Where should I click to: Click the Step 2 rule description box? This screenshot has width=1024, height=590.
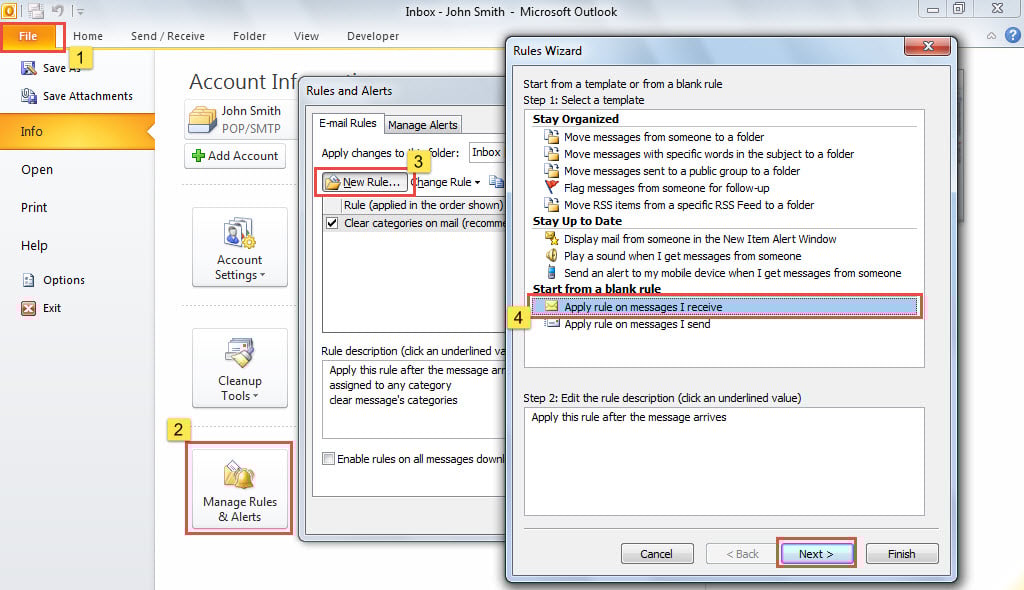(724, 461)
